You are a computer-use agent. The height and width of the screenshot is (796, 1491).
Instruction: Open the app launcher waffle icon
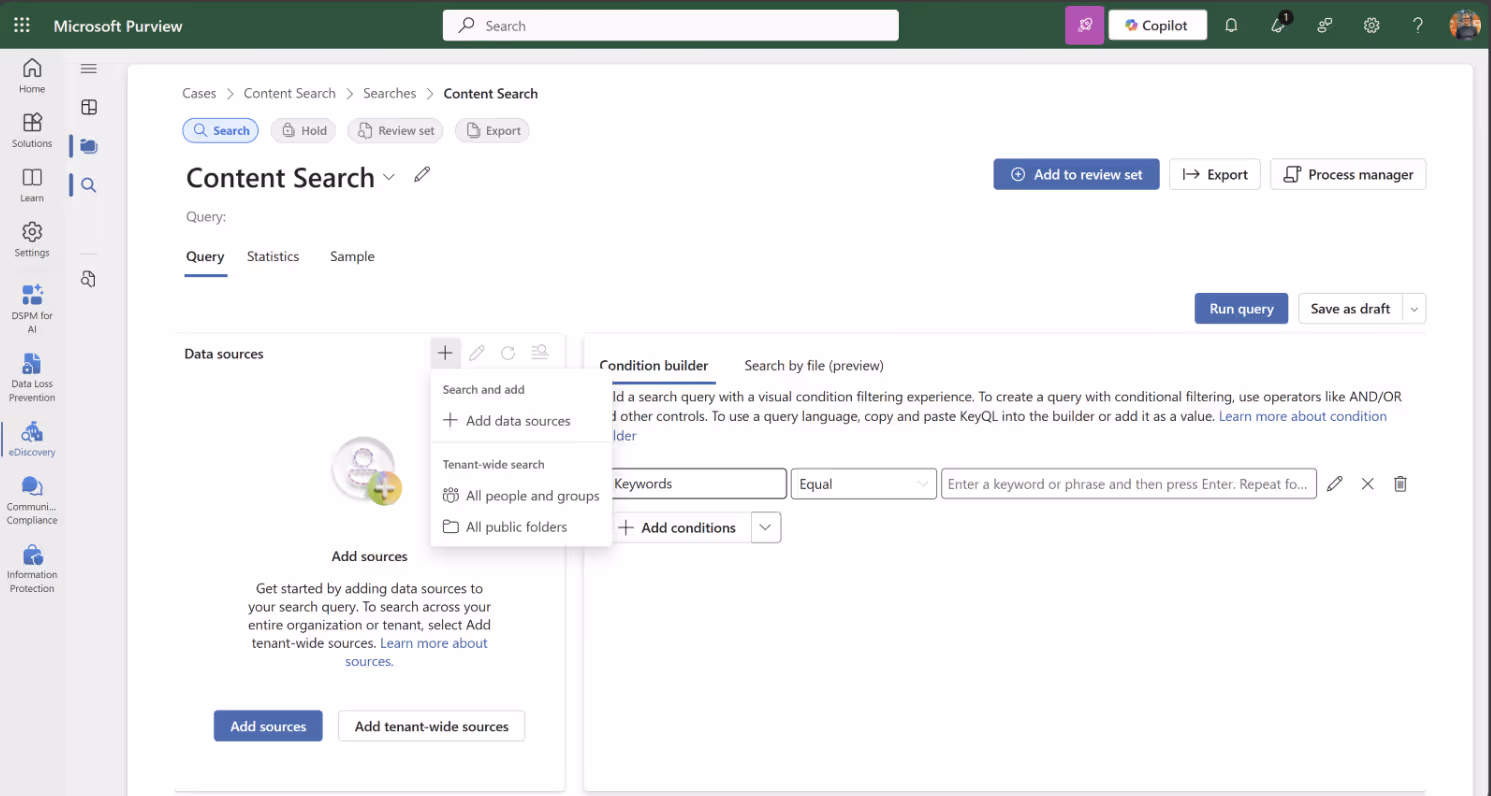[22, 25]
